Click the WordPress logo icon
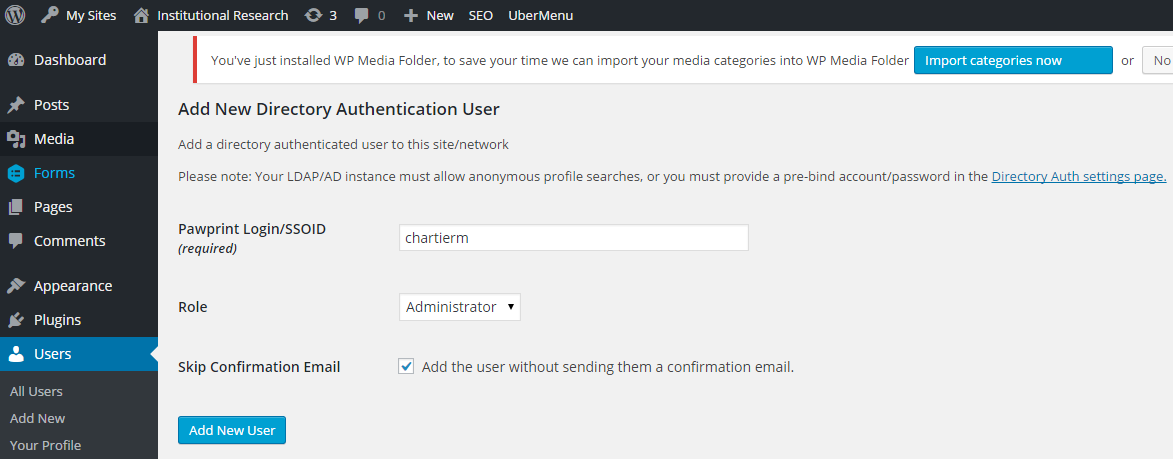 [15, 15]
